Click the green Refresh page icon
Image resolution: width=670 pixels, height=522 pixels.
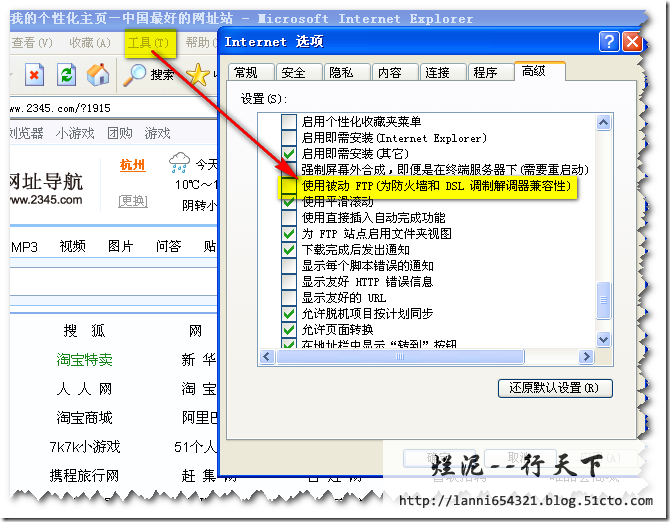point(66,74)
